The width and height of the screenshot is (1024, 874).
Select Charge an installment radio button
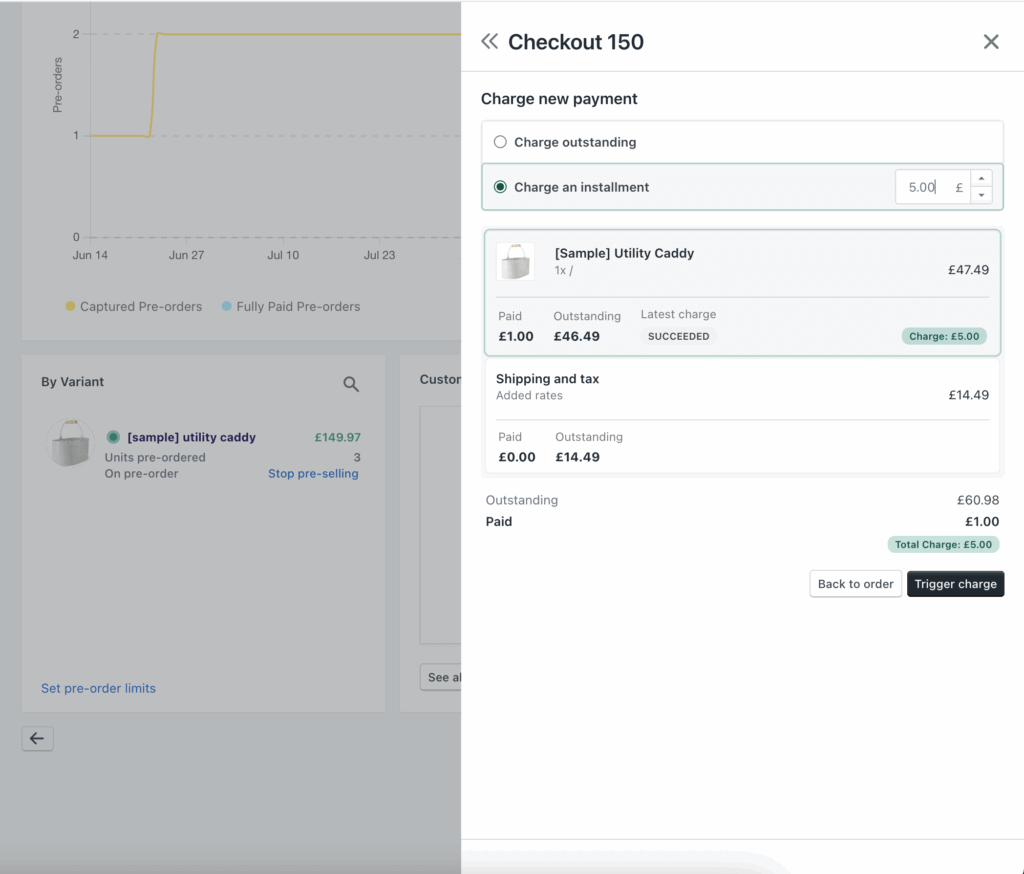[500, 187]
